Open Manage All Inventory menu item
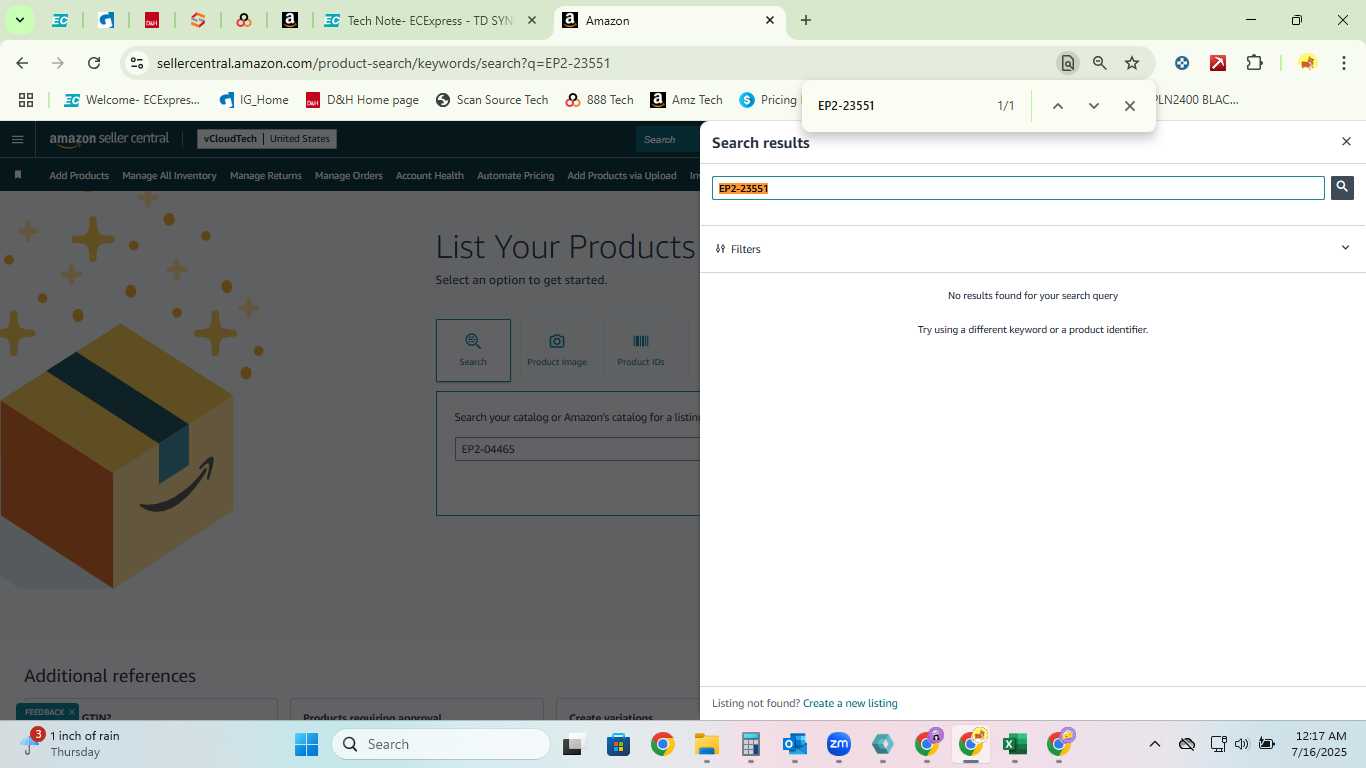The height and width of the screenshot is (768, 1366). pos(169,175)
